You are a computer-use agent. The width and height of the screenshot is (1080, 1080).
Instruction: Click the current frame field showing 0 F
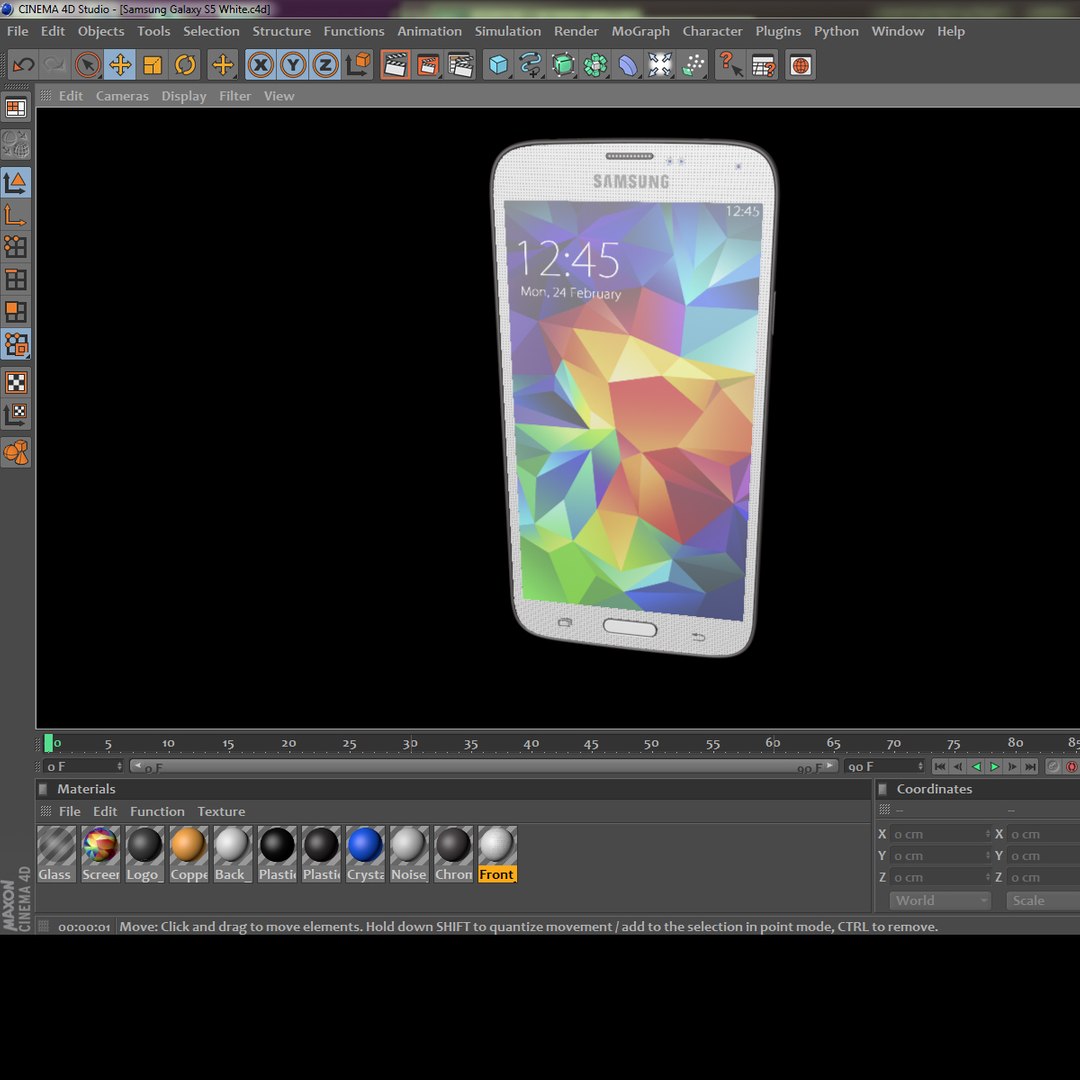pos(83,767)
